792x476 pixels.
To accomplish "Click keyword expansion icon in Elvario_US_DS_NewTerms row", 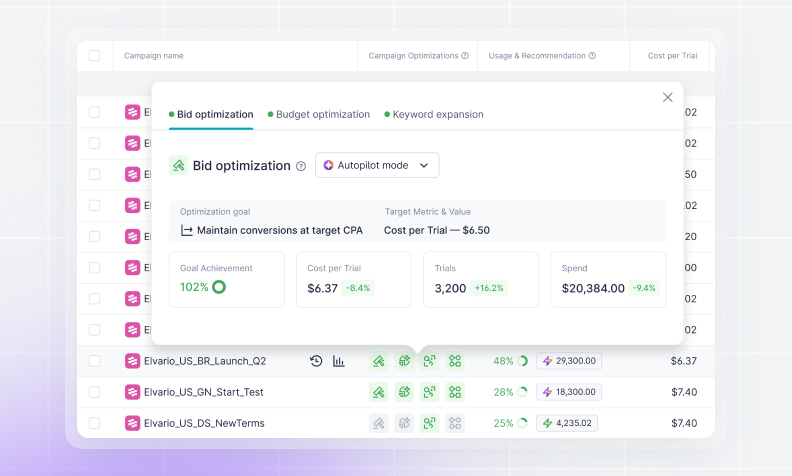I will [429, 423].
